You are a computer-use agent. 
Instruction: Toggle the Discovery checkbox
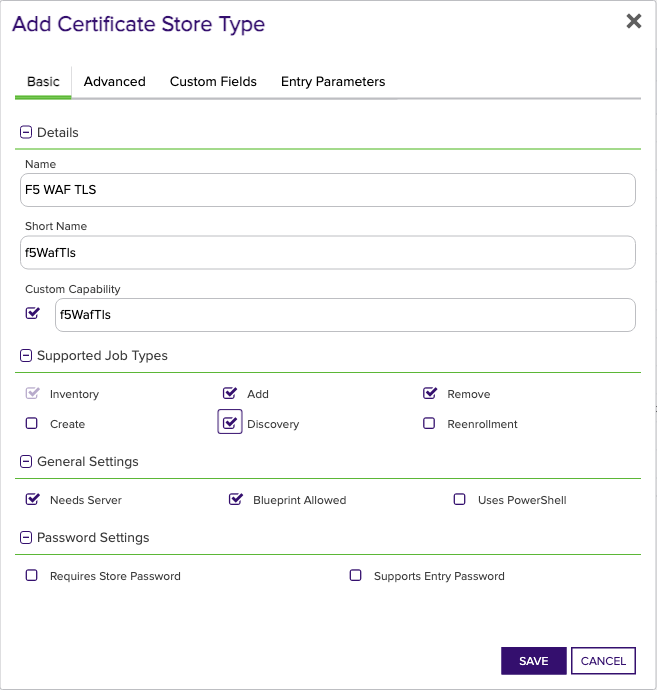tap(230, 422)
